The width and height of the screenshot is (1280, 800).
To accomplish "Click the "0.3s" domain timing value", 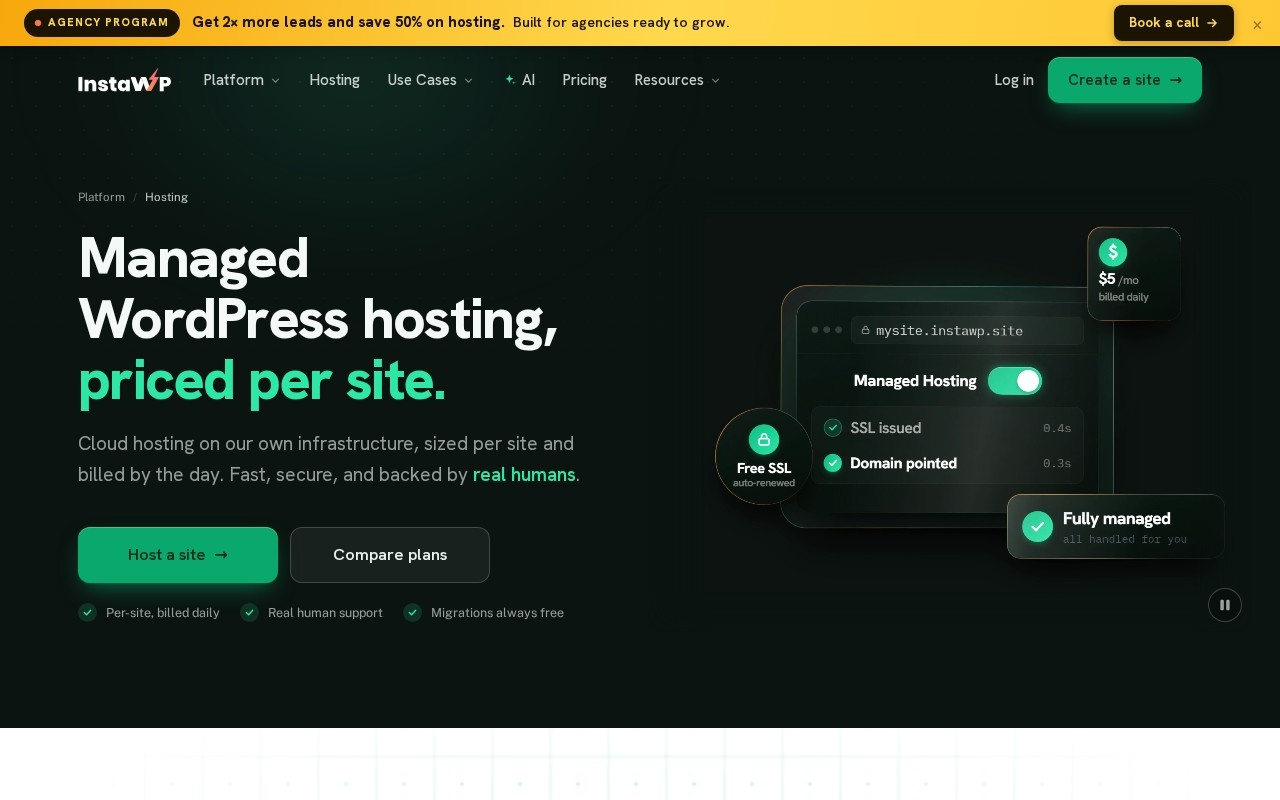I will tap(1057, 463).
